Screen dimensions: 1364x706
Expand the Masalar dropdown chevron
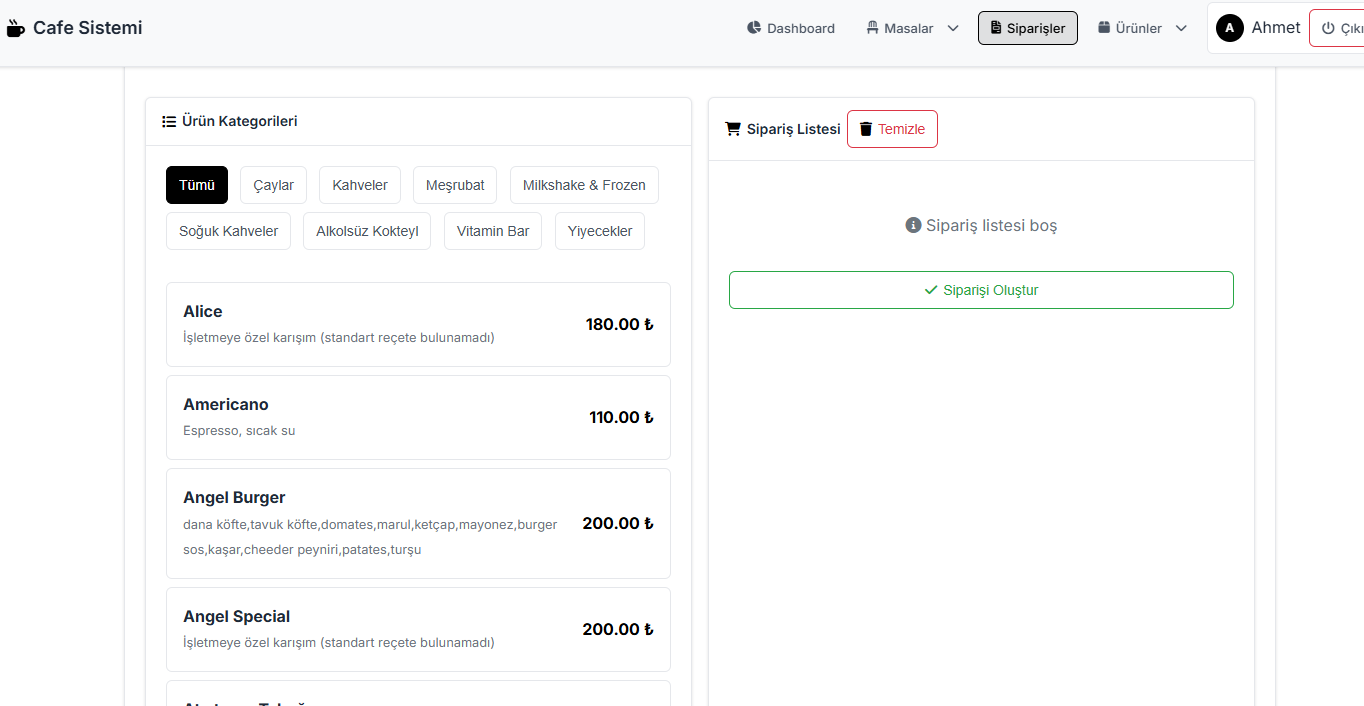(953, 29)
